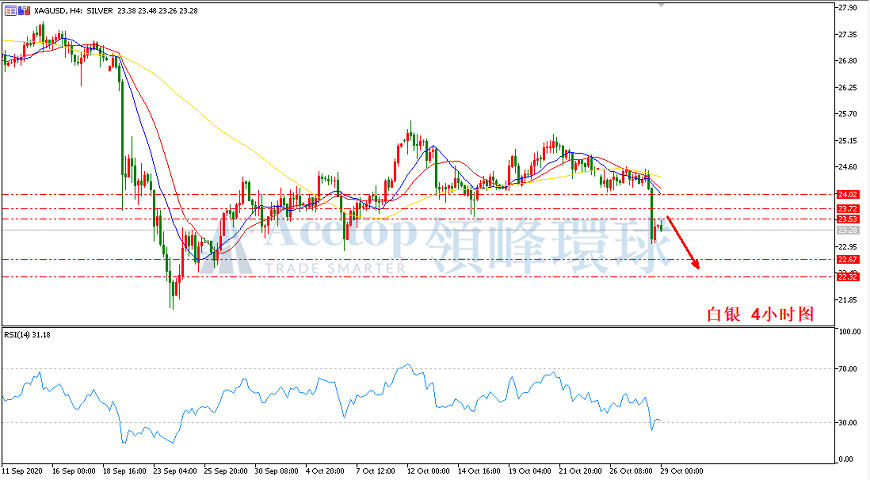Click the 22.67 red price level label
The width and height of the screenshot is (870, 480).
(x=847, y=260)
